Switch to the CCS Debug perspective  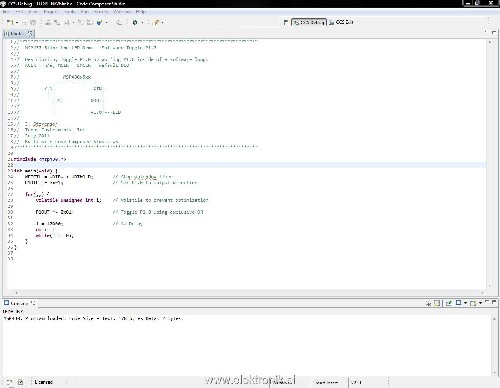tap(309, 22)
